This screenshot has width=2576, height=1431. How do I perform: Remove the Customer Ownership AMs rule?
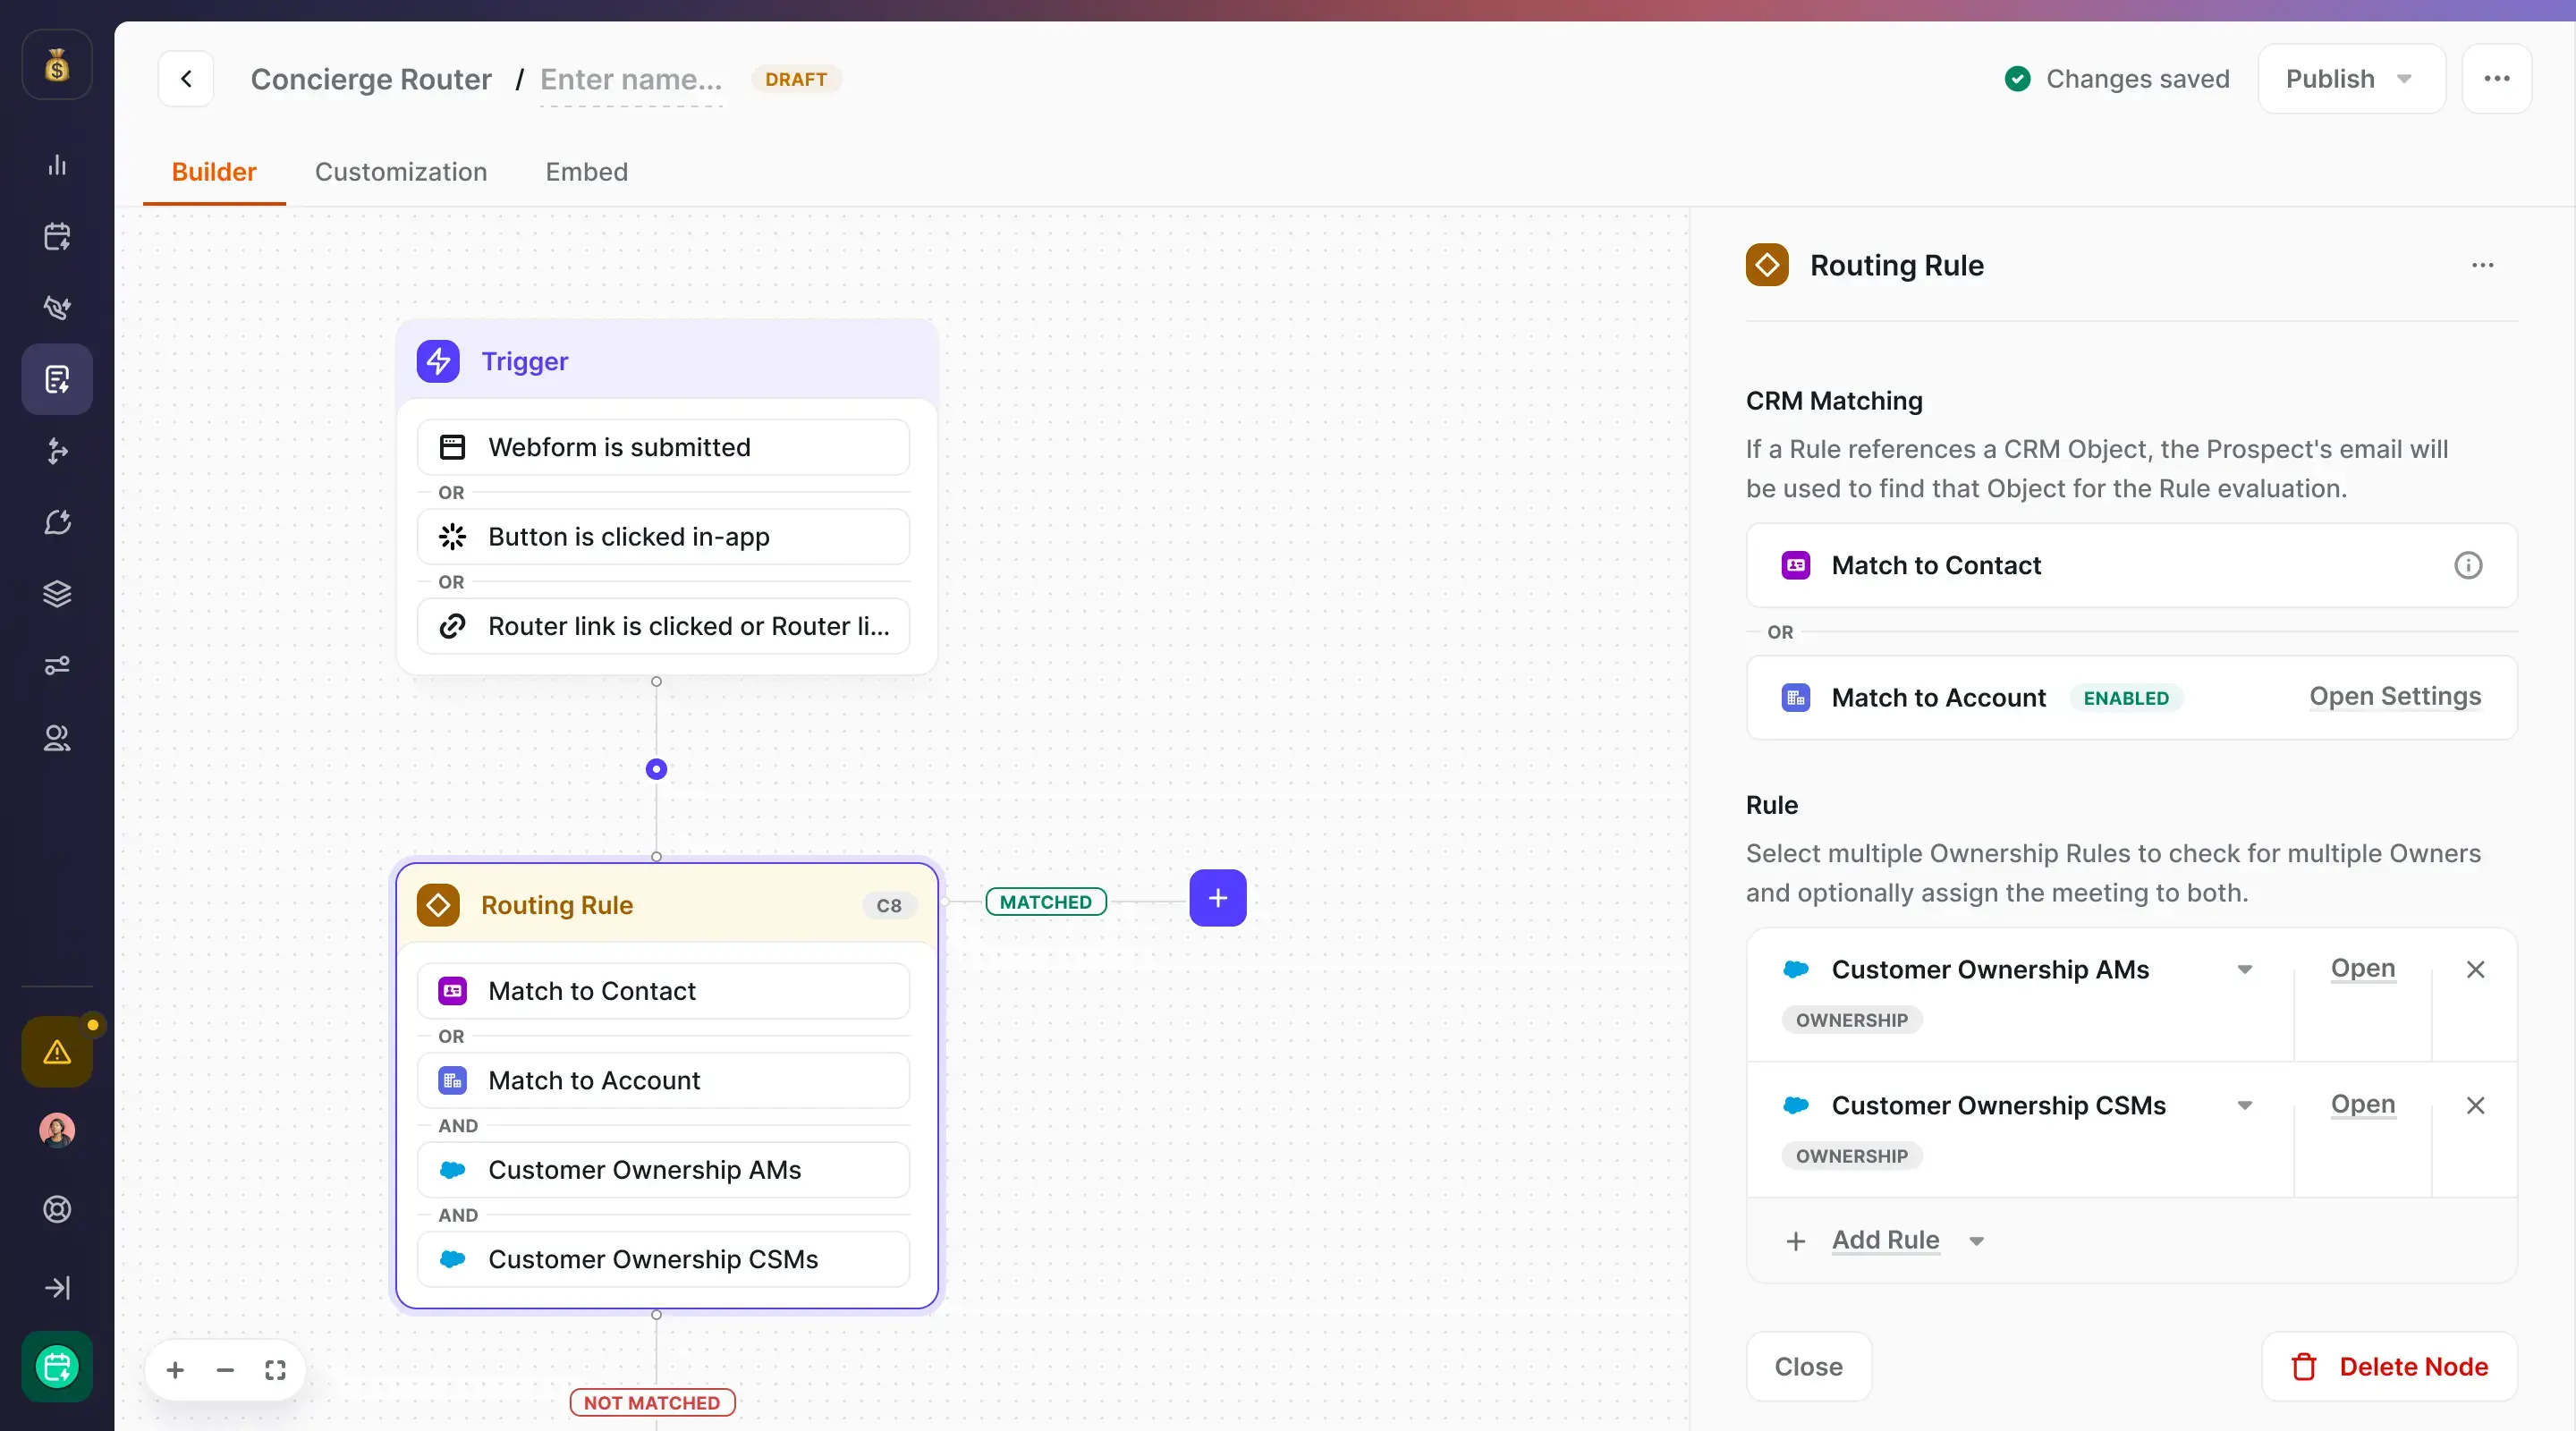tap(2475, 970)
